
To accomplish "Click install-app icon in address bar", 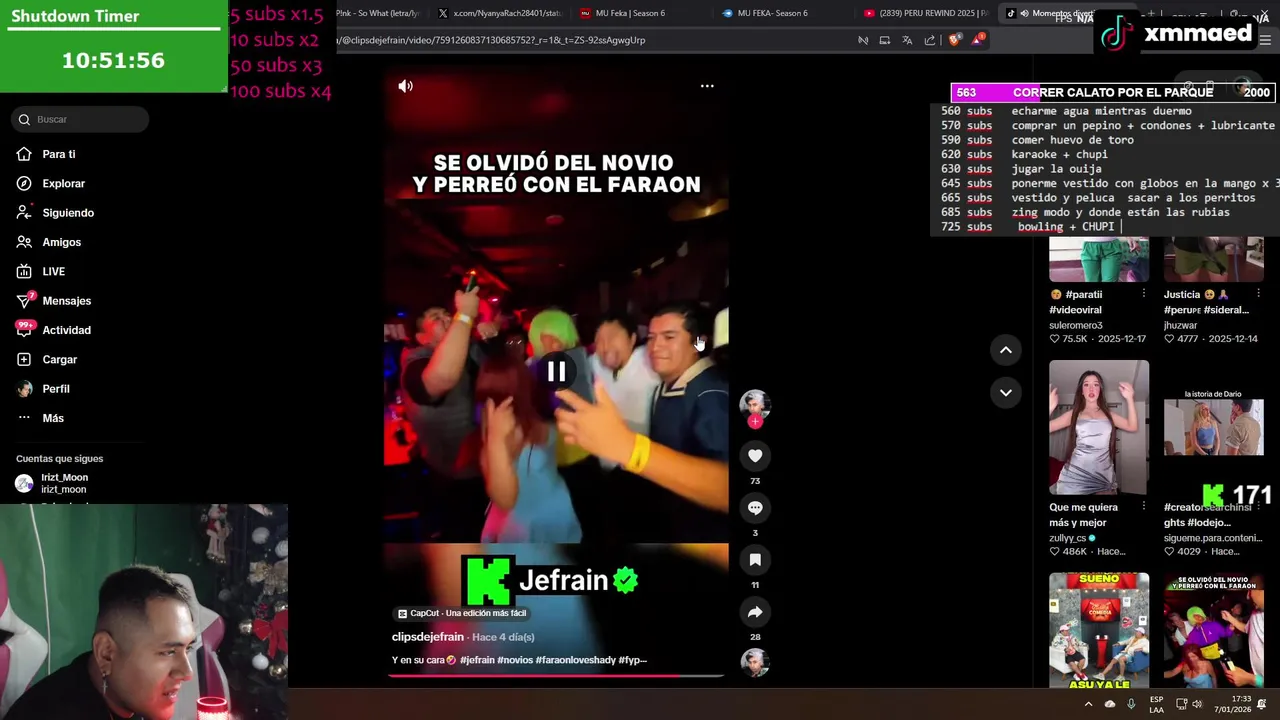I will point(885,40).
